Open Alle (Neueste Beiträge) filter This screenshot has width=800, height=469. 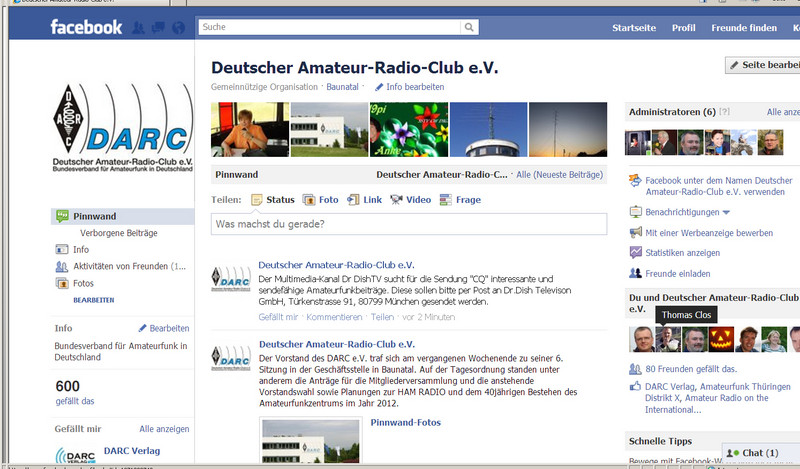point(559,175)
